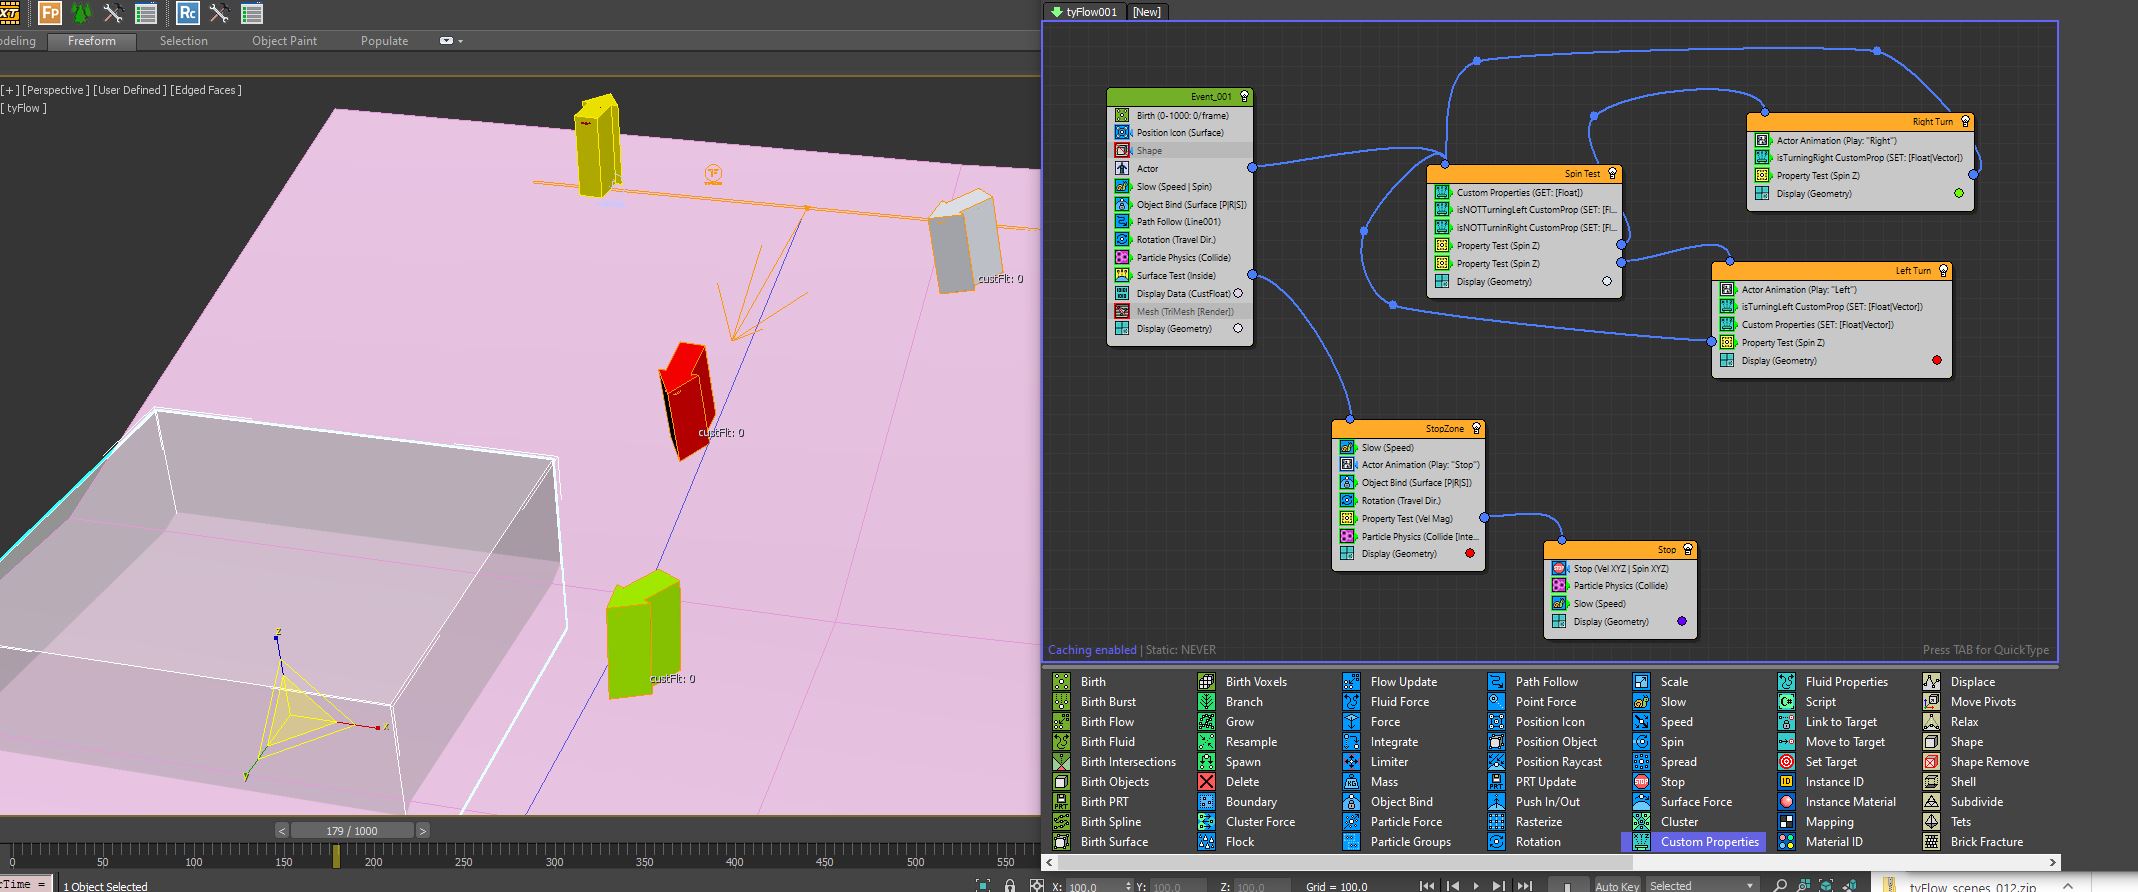2138x892 pixels.
Task: Toggle the StopZone event lightbulb
Action: pos(1476,429)
